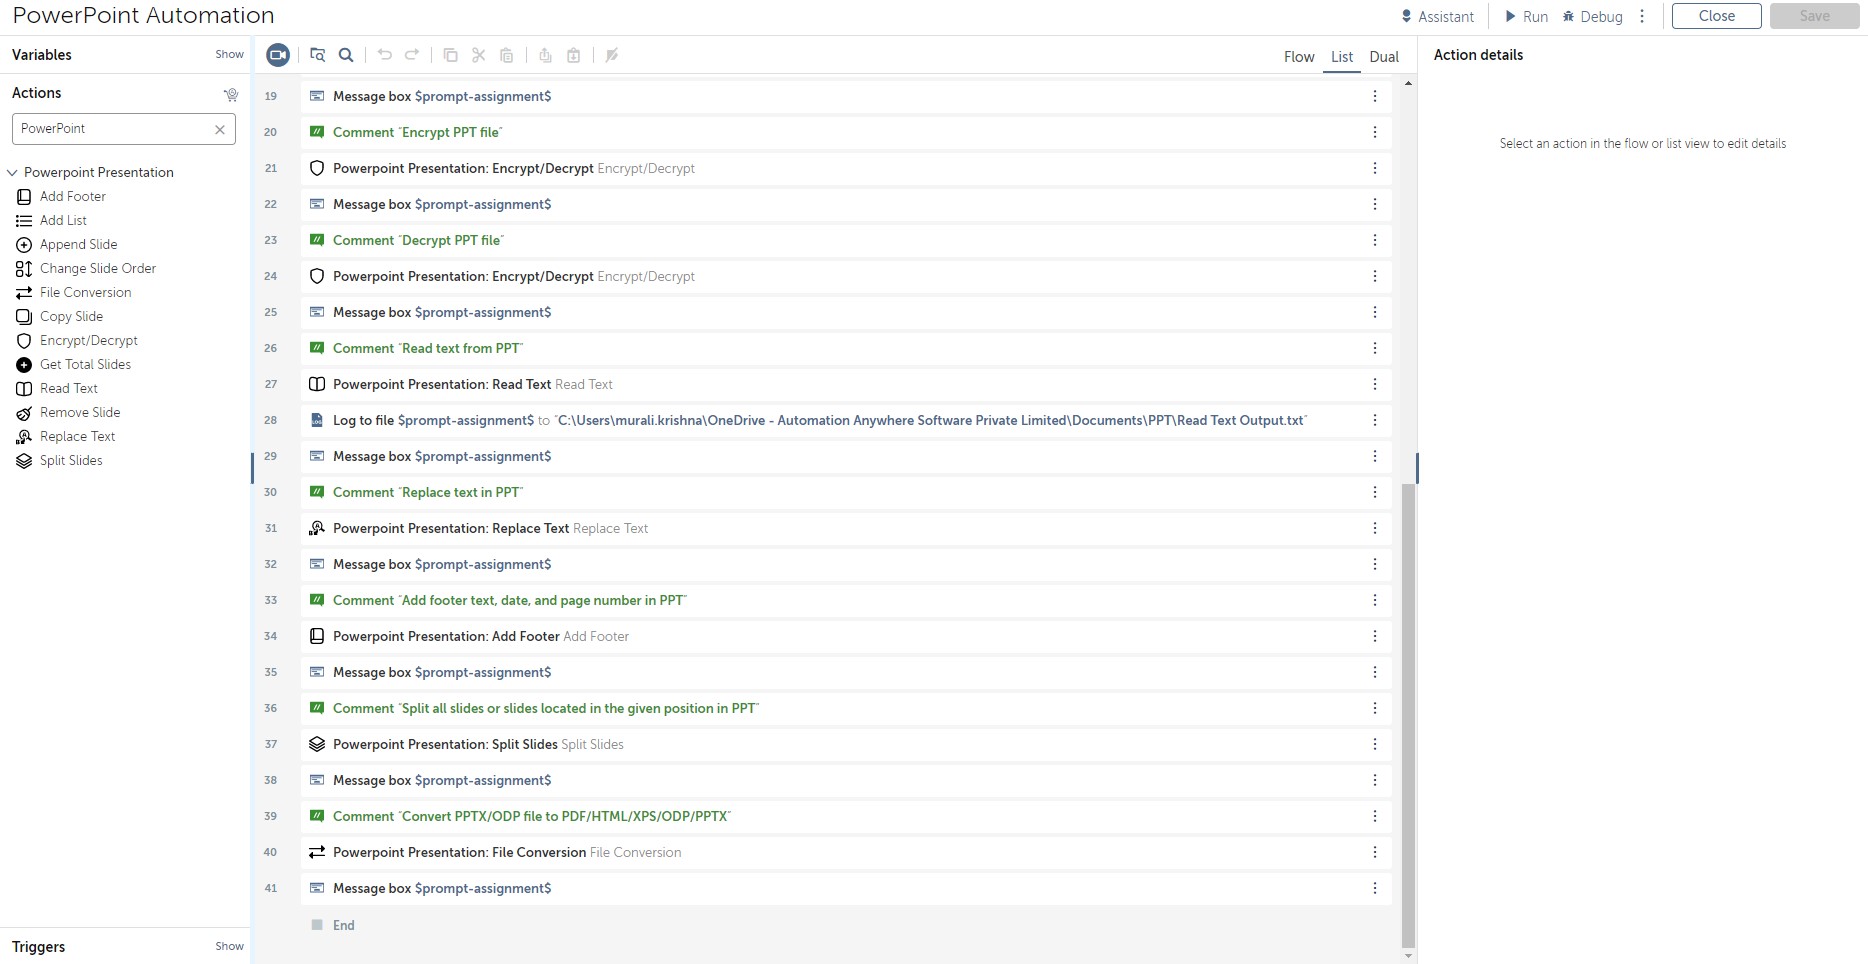Select line 28 Log to file action
Image resolution: width=1868 pixels, height=964 pixels.
[846, 421]
